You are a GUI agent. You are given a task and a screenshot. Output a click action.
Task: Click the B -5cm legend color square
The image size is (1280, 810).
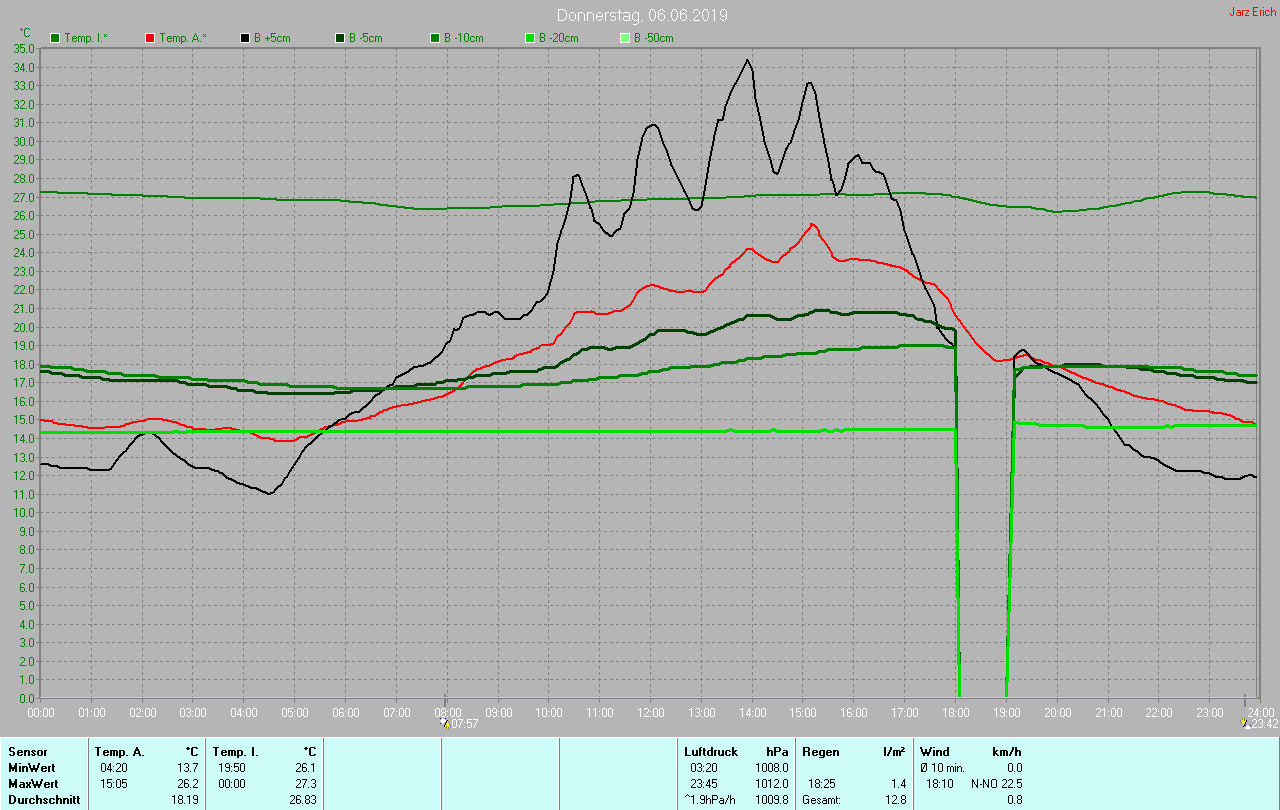point(340,38)
